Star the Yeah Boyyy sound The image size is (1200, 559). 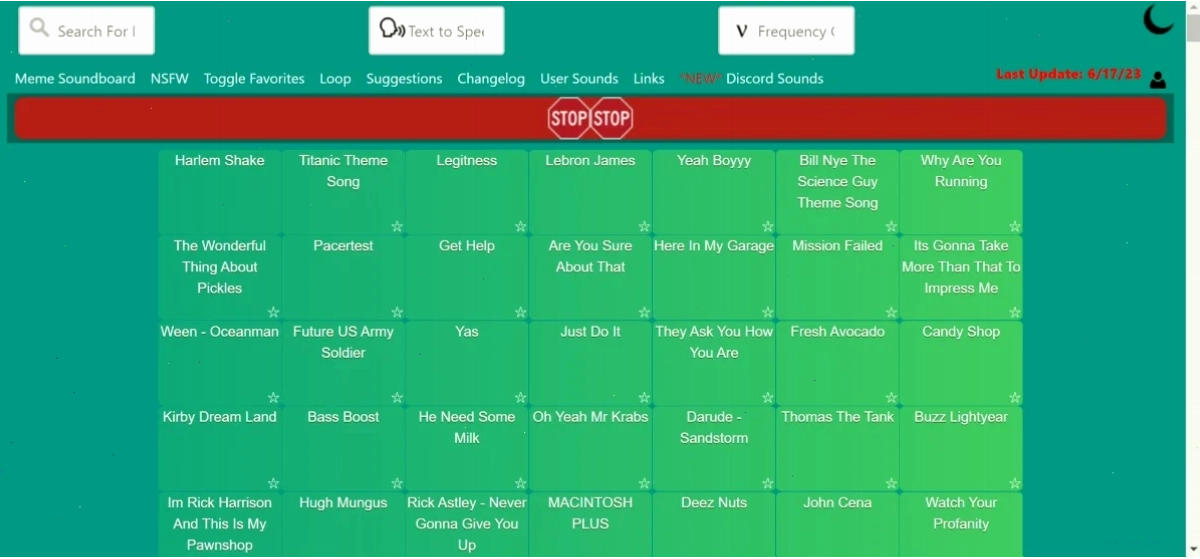[768, 227]
